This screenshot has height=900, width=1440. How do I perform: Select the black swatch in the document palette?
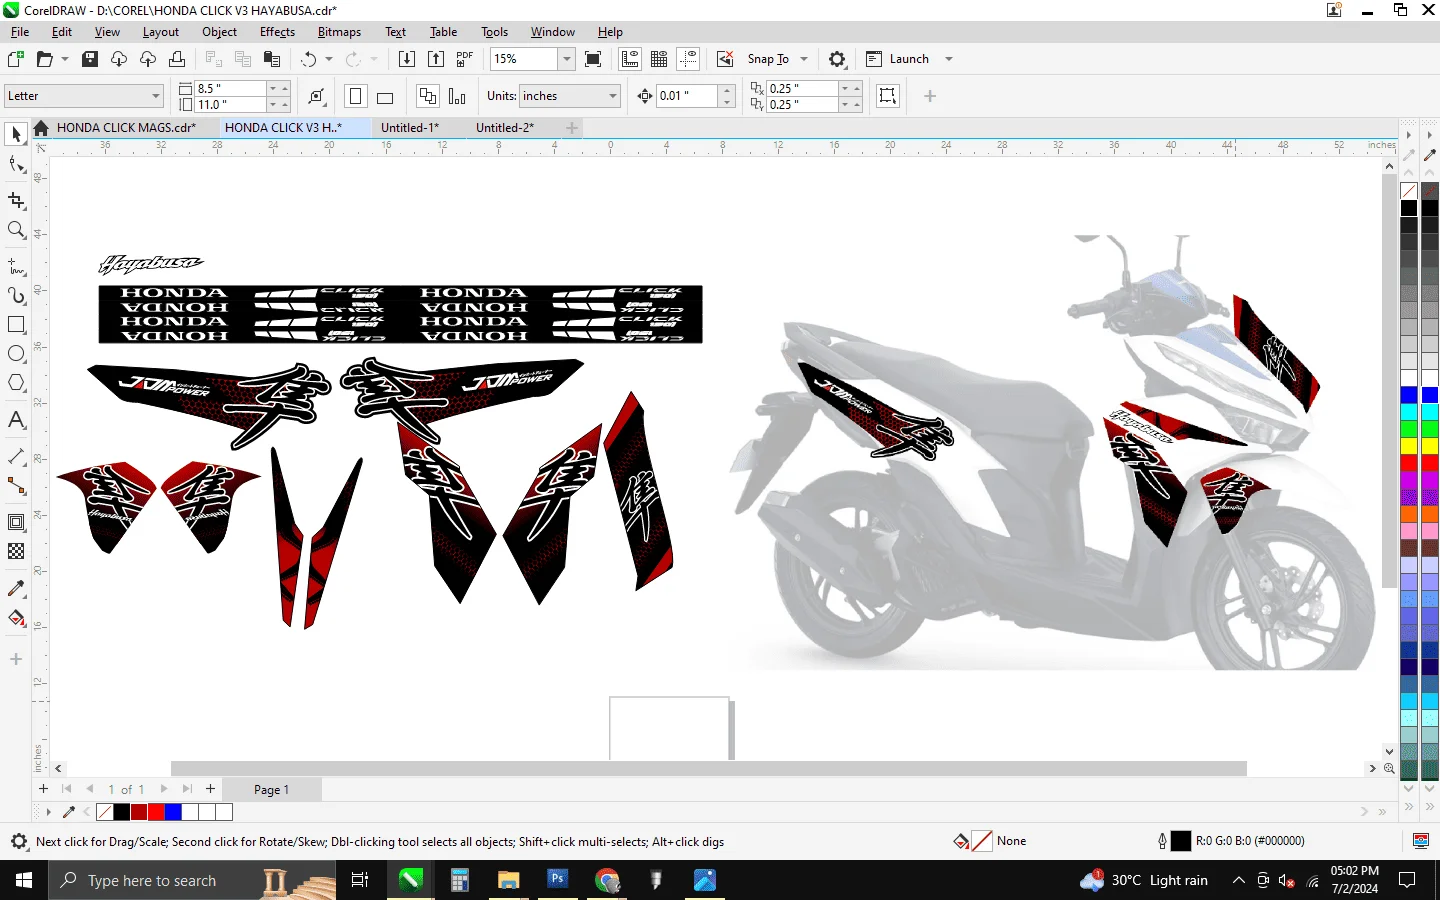coord(121,812)
